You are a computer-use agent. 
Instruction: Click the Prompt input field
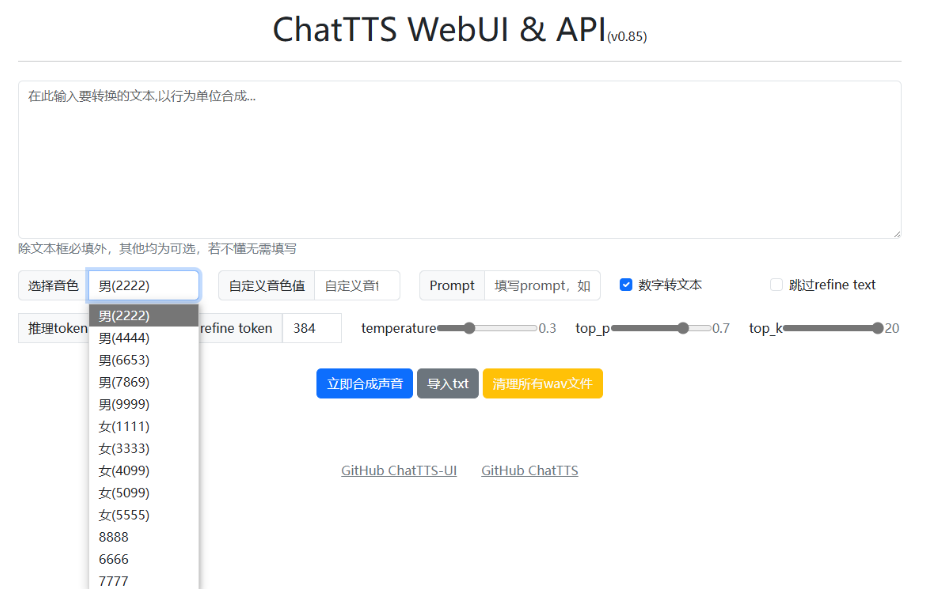tap(542, 285)
